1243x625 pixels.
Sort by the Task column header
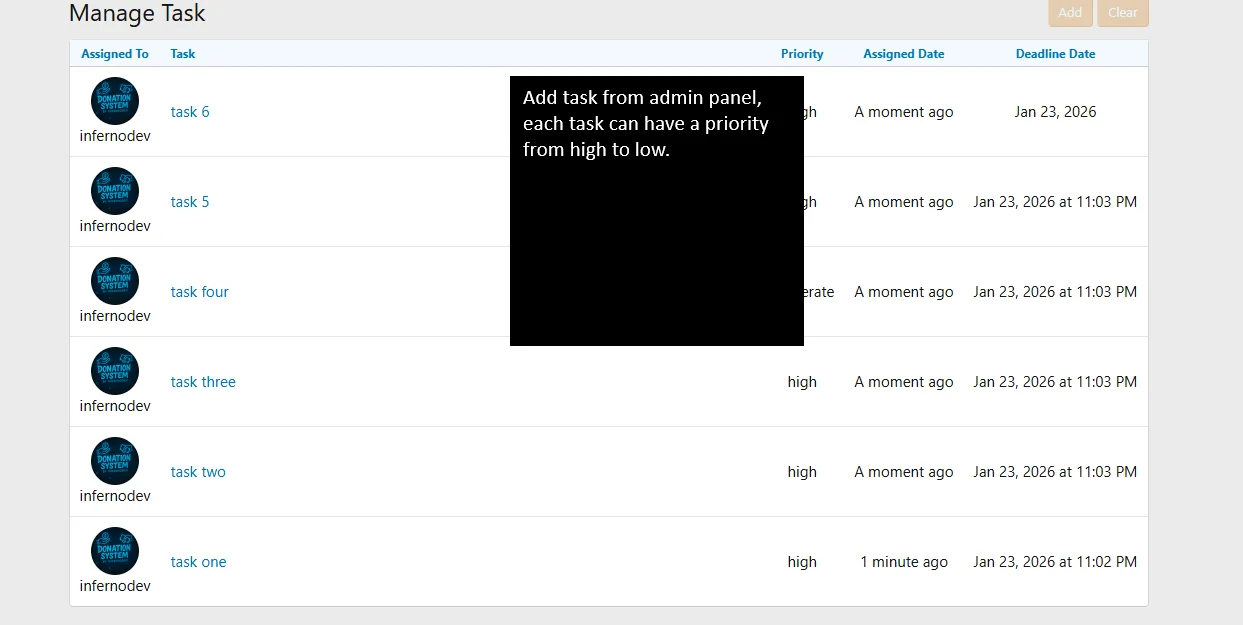point(183,54)
